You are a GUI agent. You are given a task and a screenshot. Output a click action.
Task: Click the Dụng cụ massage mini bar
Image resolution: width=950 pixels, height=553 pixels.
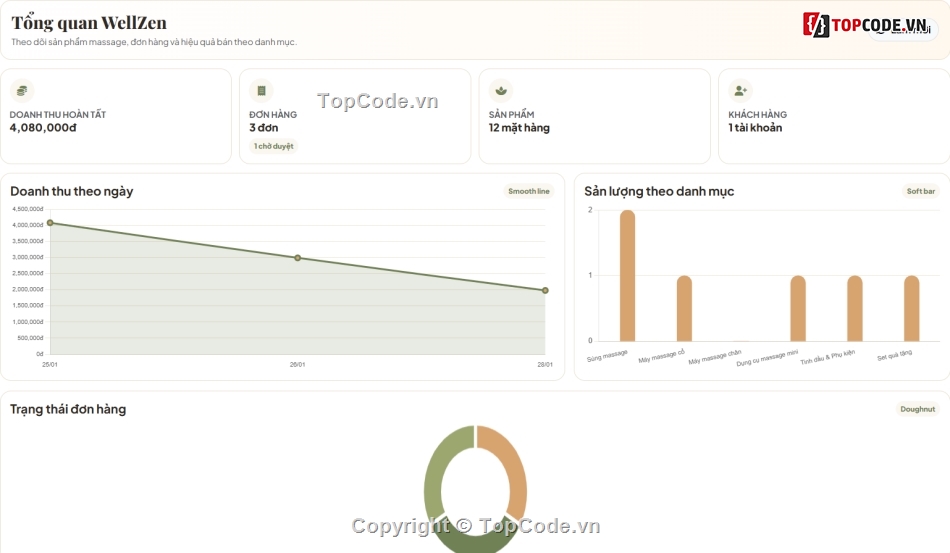coord(798,308)
